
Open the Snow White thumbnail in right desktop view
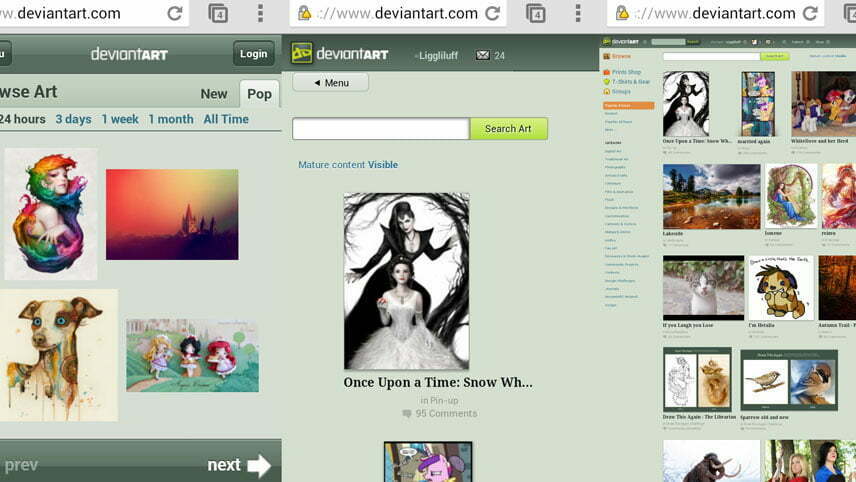click(686, 104)
